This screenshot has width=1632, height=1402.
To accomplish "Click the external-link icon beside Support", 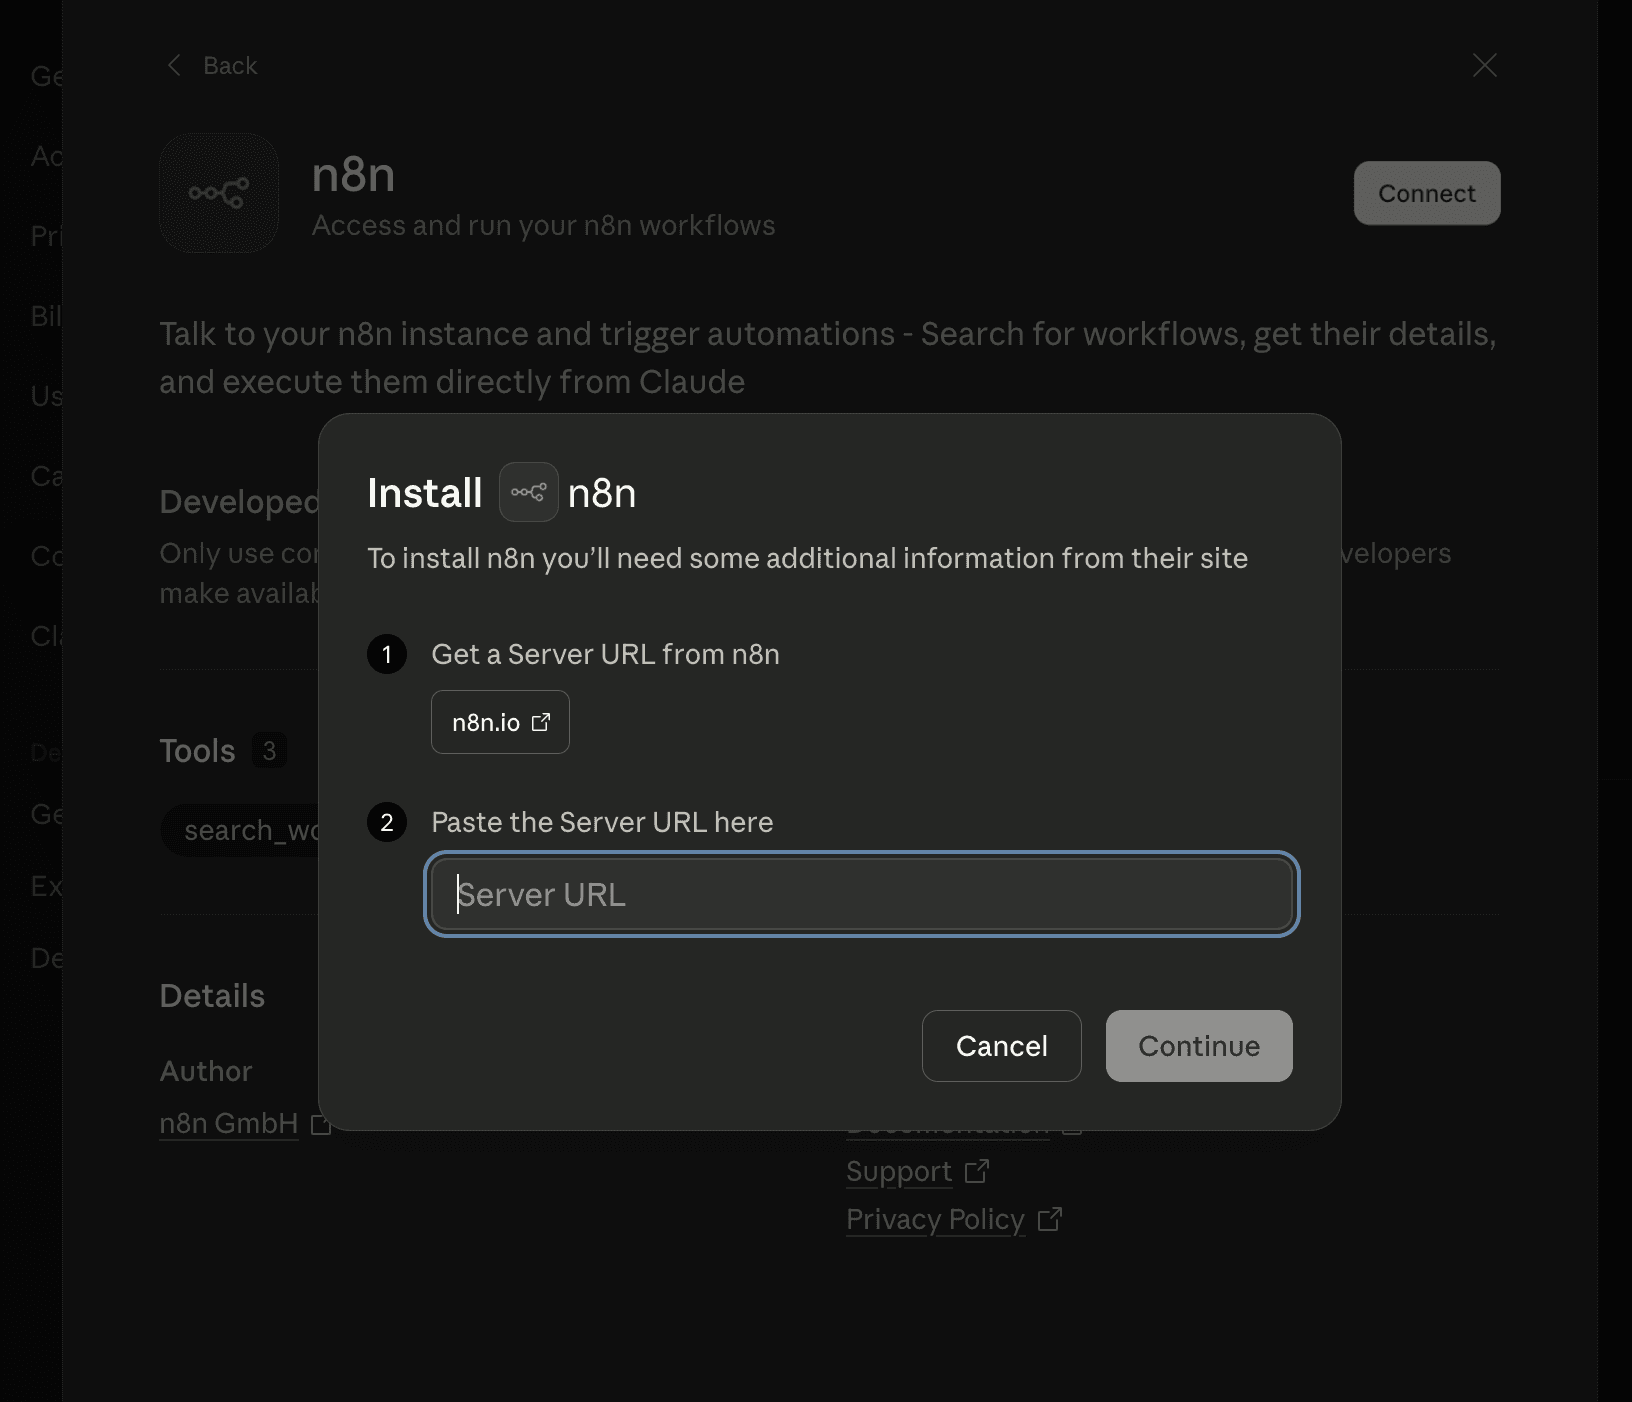I will point(977,1171).
